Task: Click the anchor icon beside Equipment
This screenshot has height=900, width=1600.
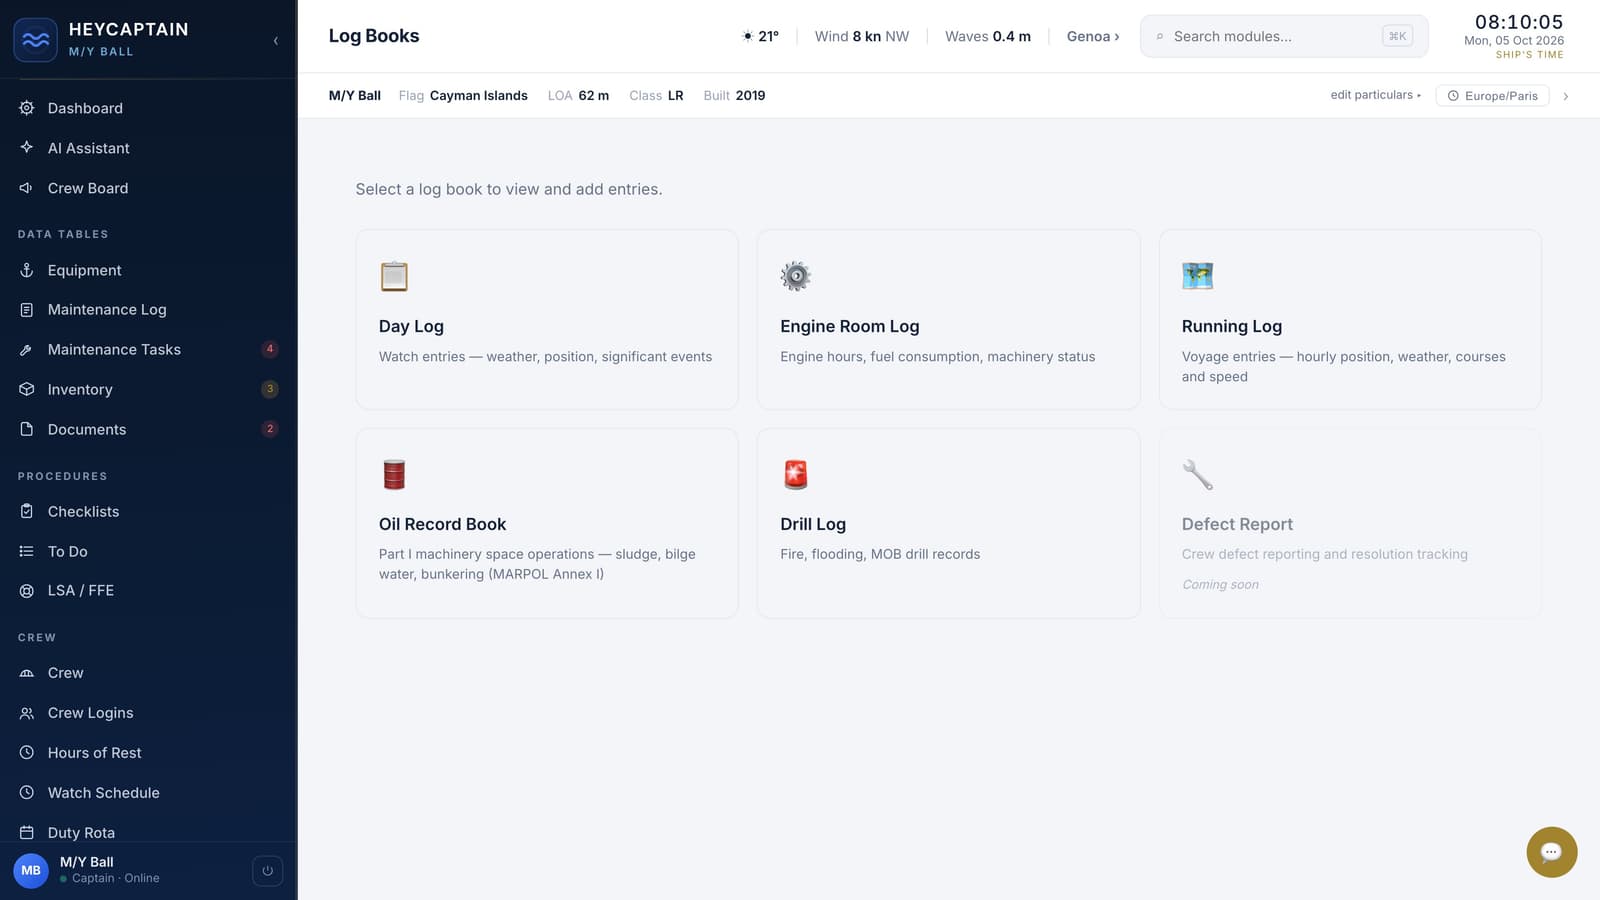Action: pyautogui.click(x=27, y=270)
